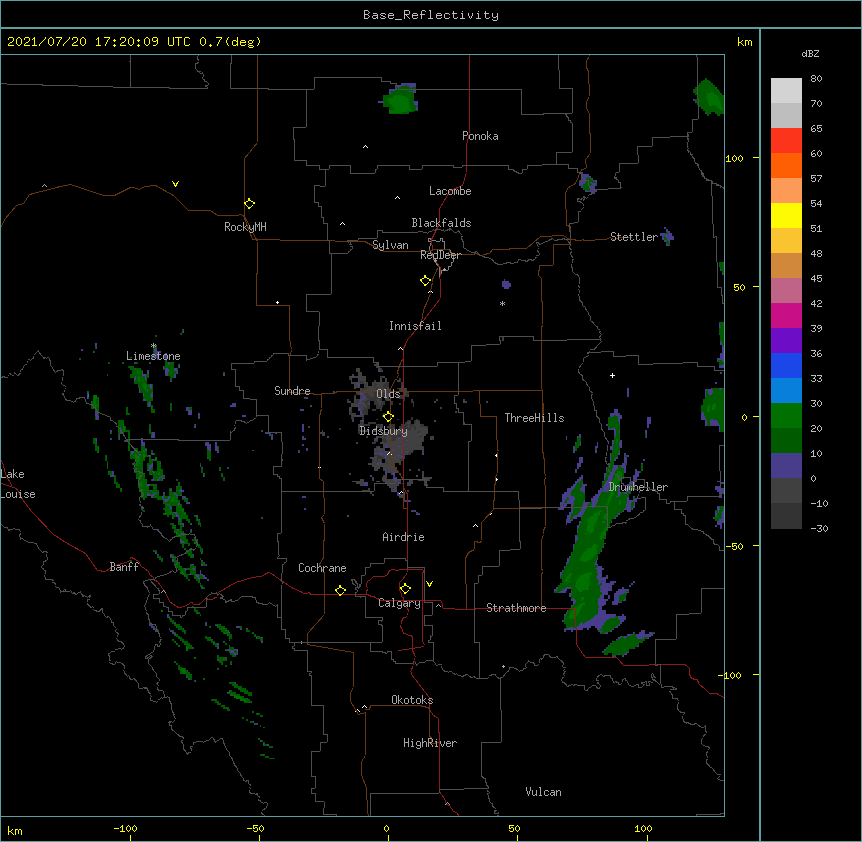862x842 pixels.
Task: Click the 0 tick on the horizontal km axis
Action: [x=386, y=828]
